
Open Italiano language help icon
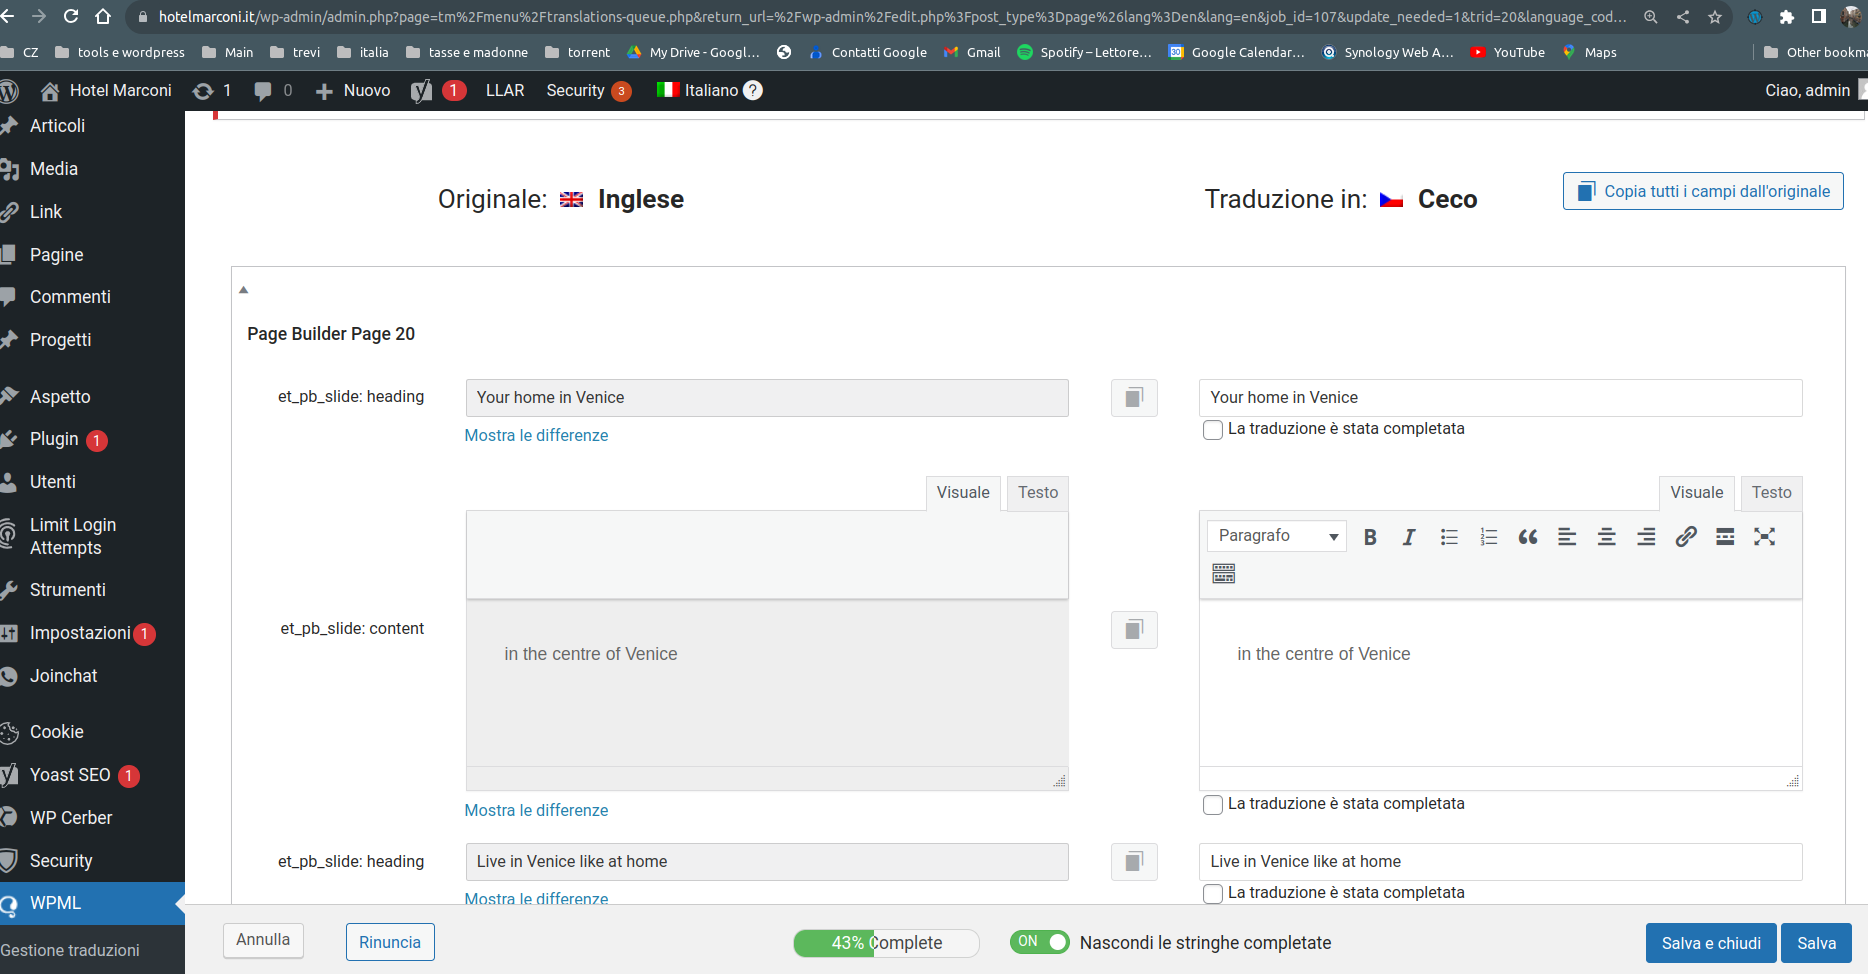tap(753, 90)
